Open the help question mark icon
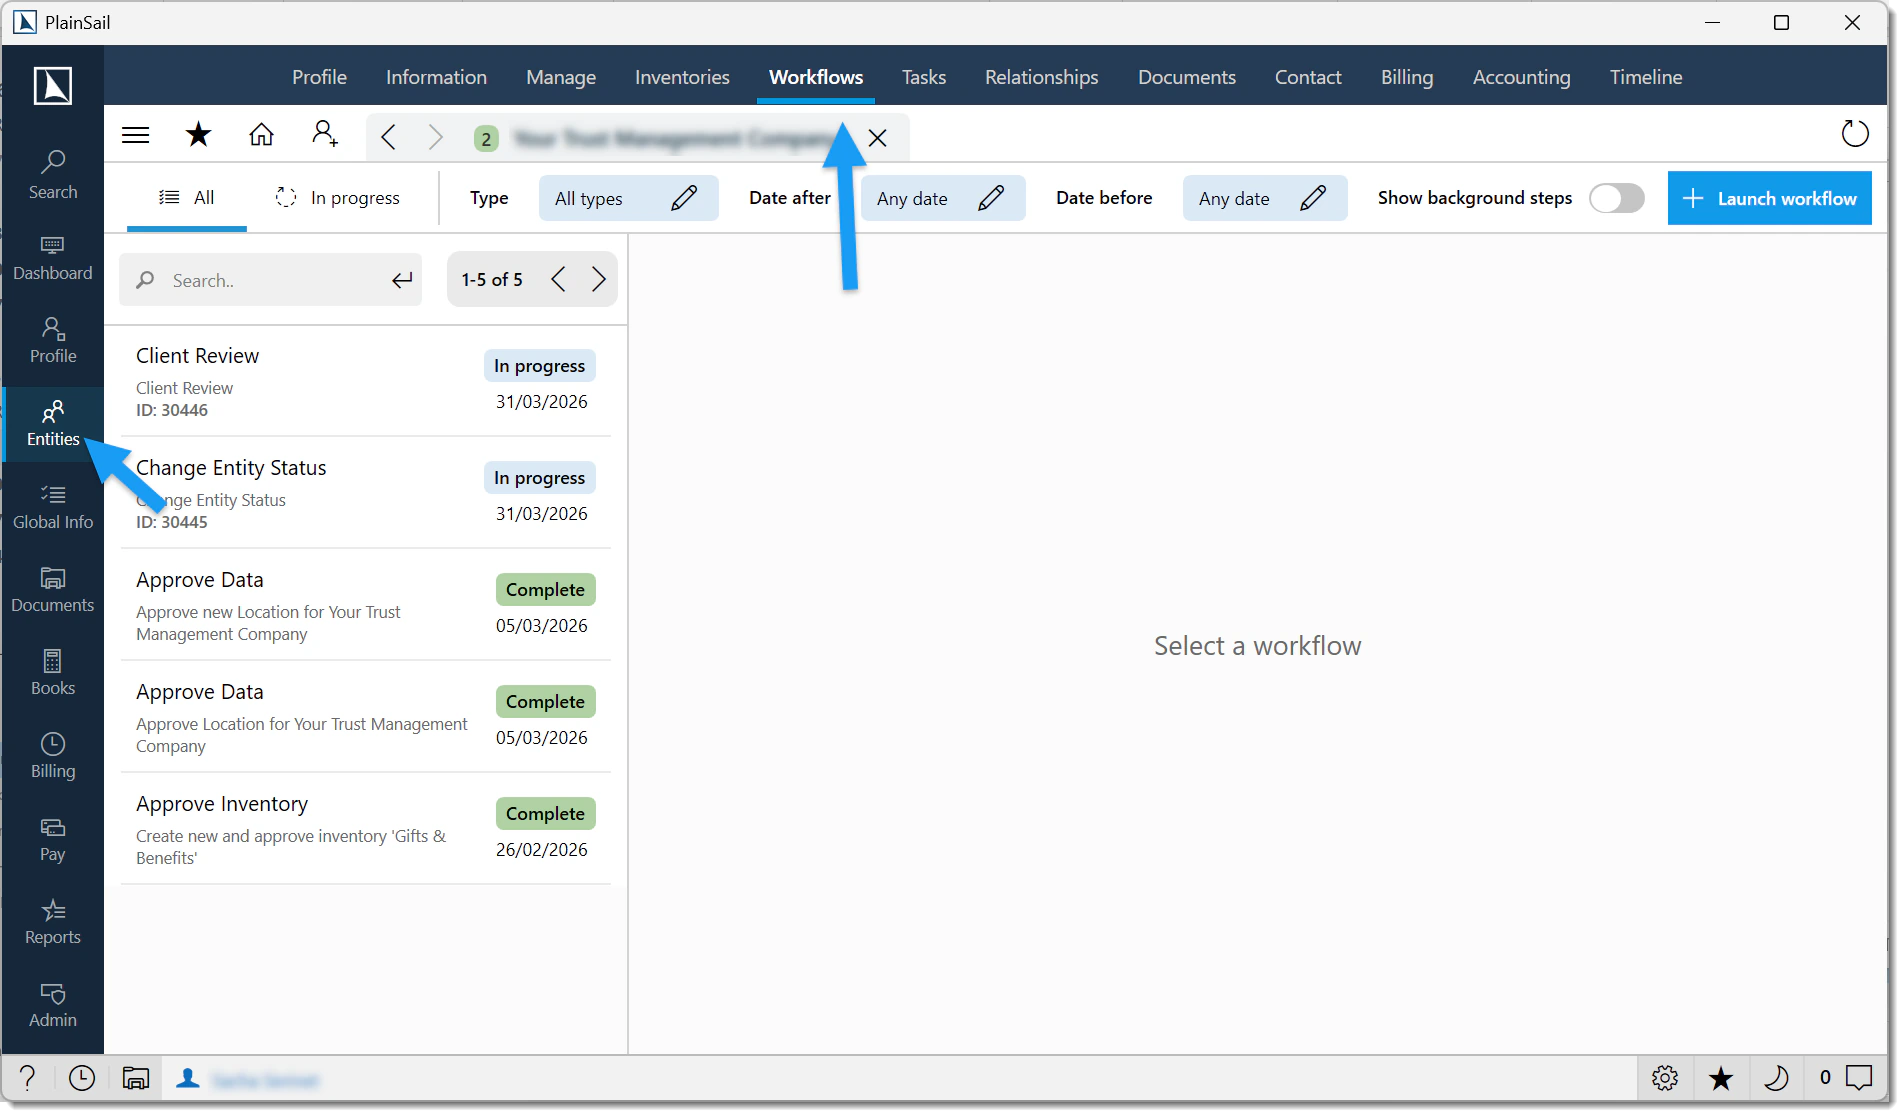The width and height of the screenshot is (1904, 1117). [x=28, y=1078]
